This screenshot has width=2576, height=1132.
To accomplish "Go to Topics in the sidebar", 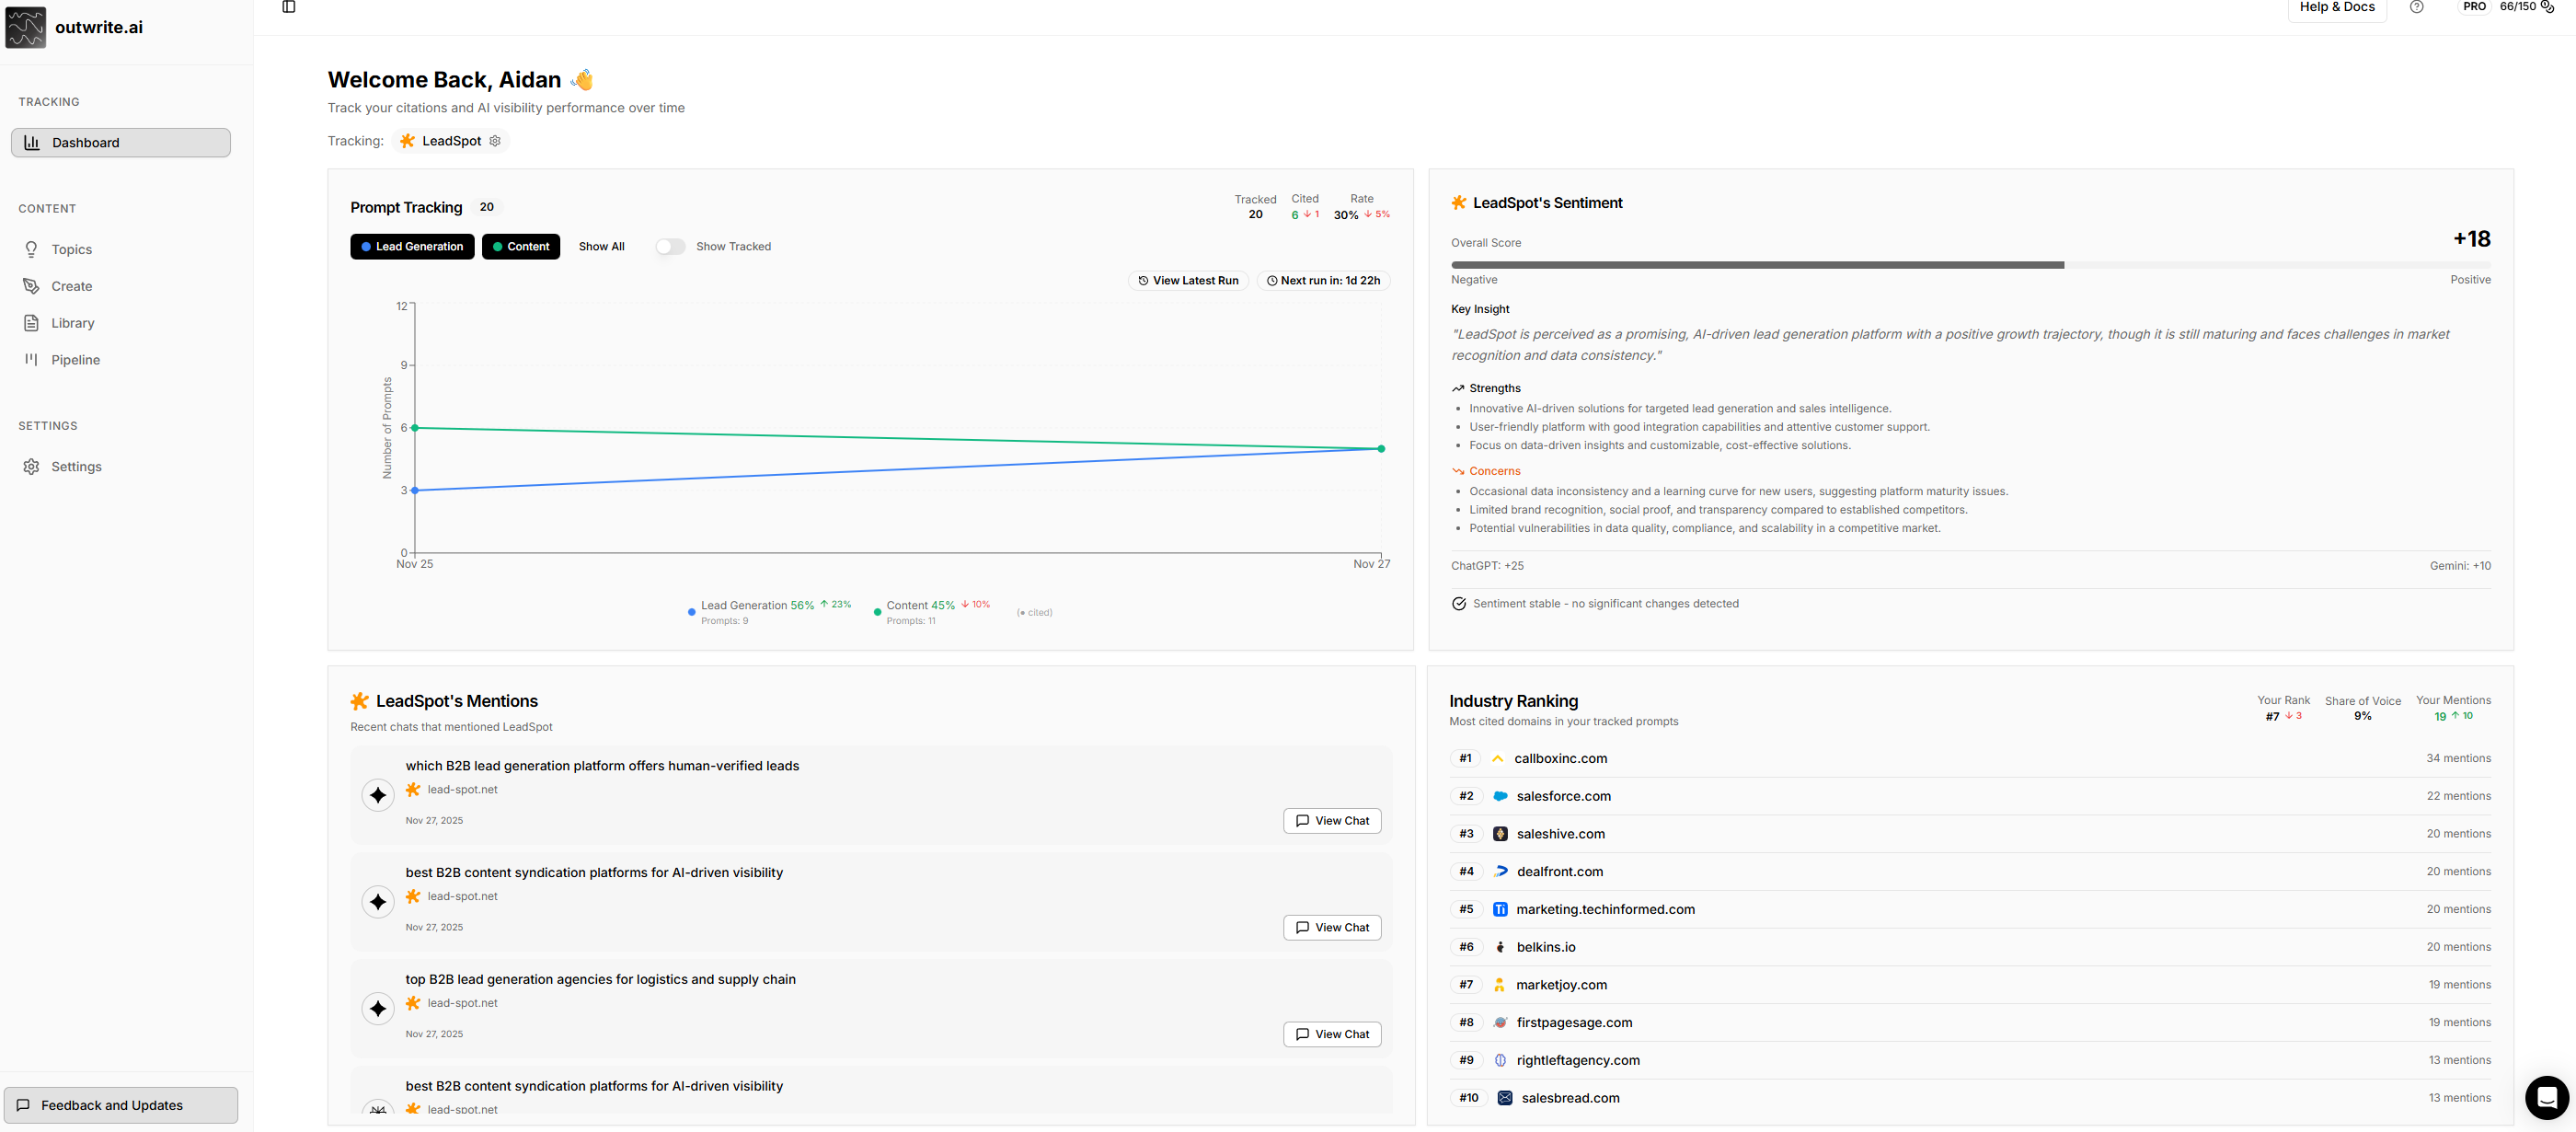I will click(x=71, y=250).
